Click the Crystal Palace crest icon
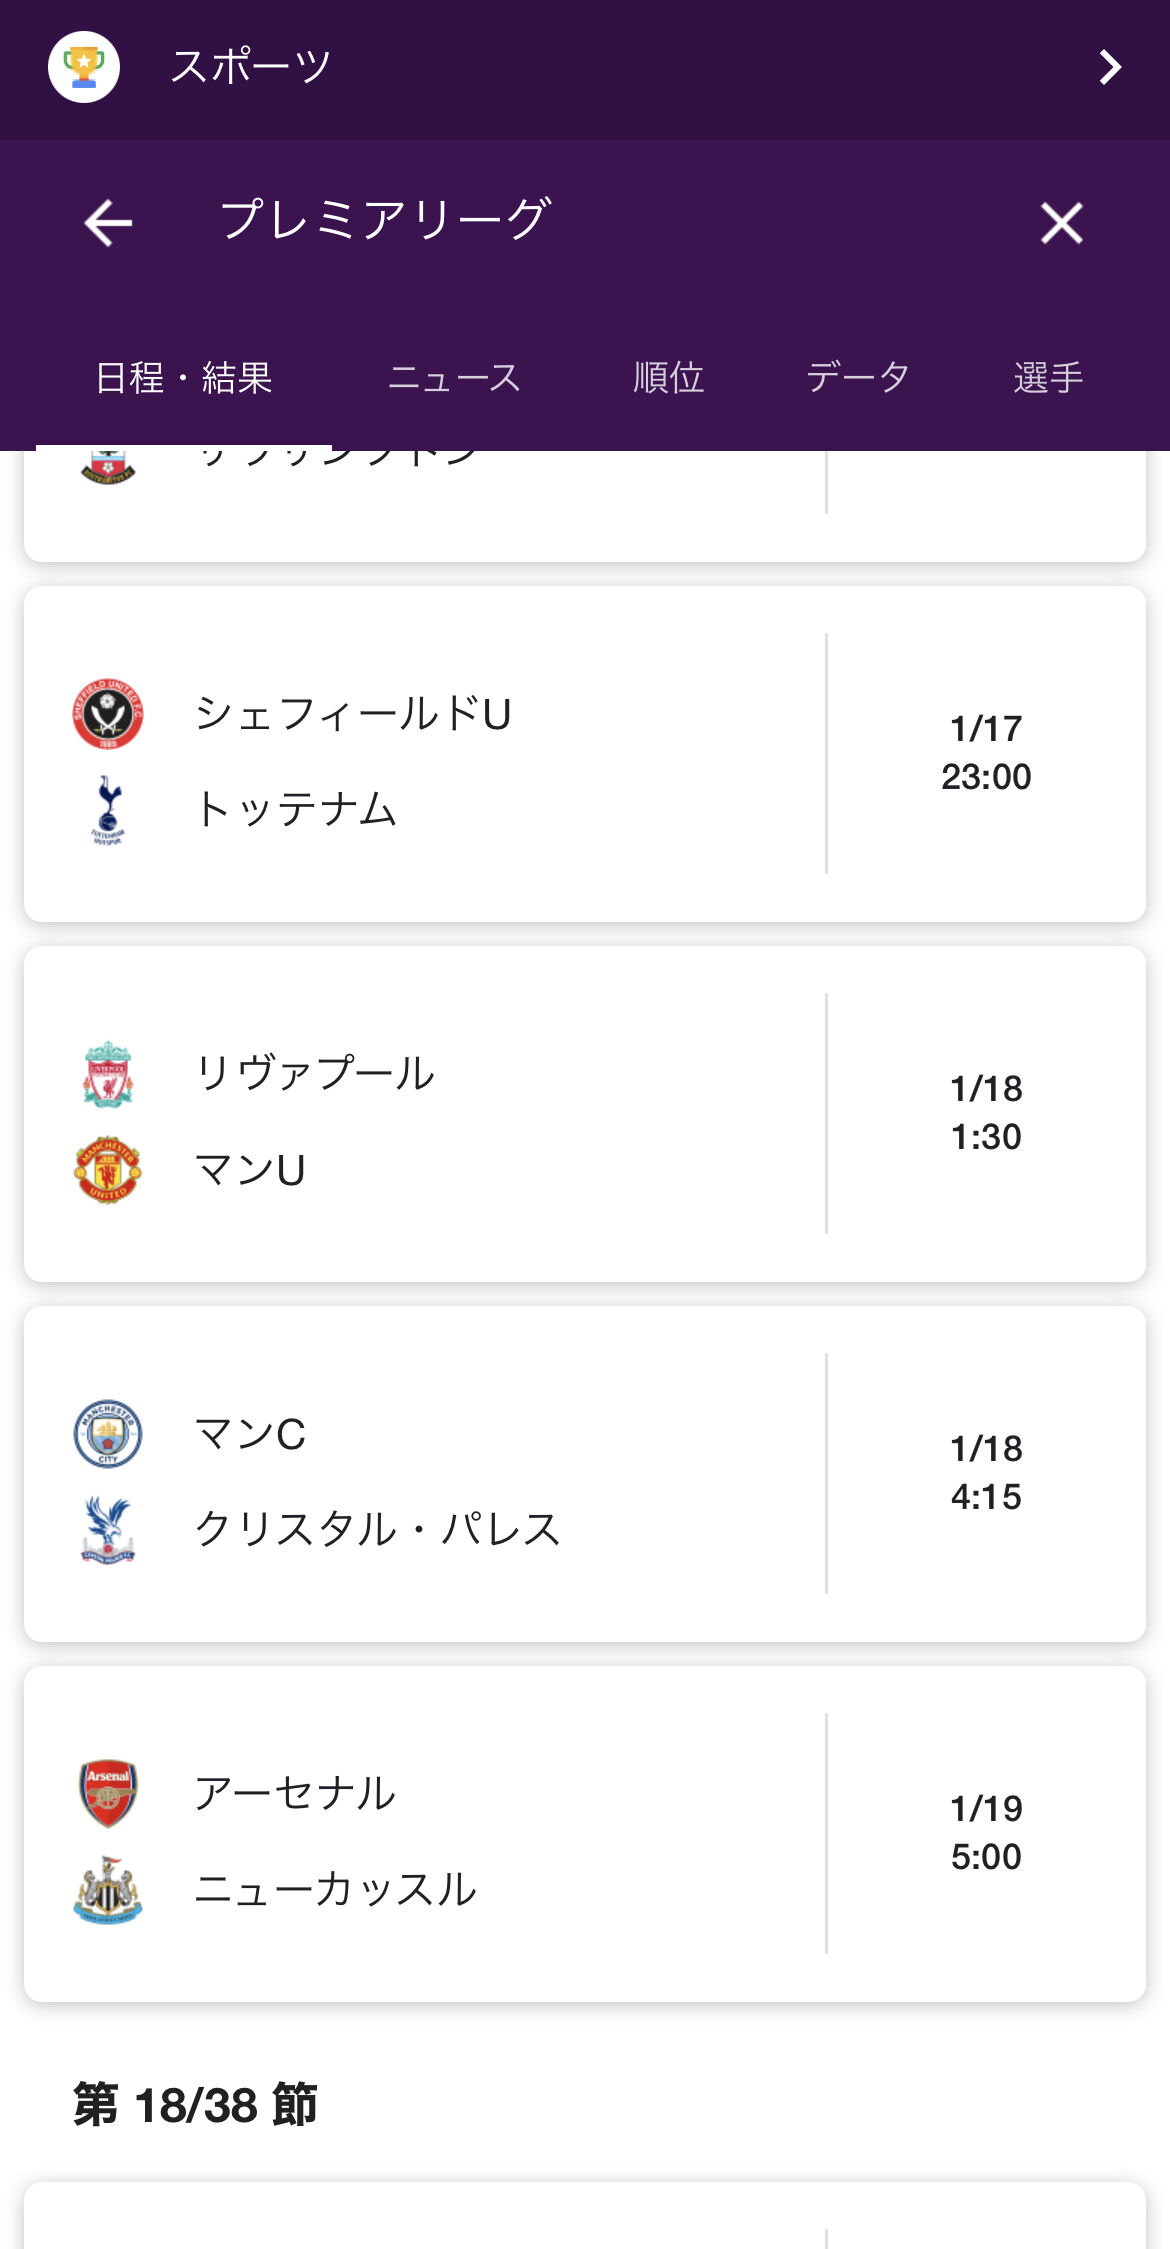Viewport: 1170px width, 2249px height. tap(108, 1530)
